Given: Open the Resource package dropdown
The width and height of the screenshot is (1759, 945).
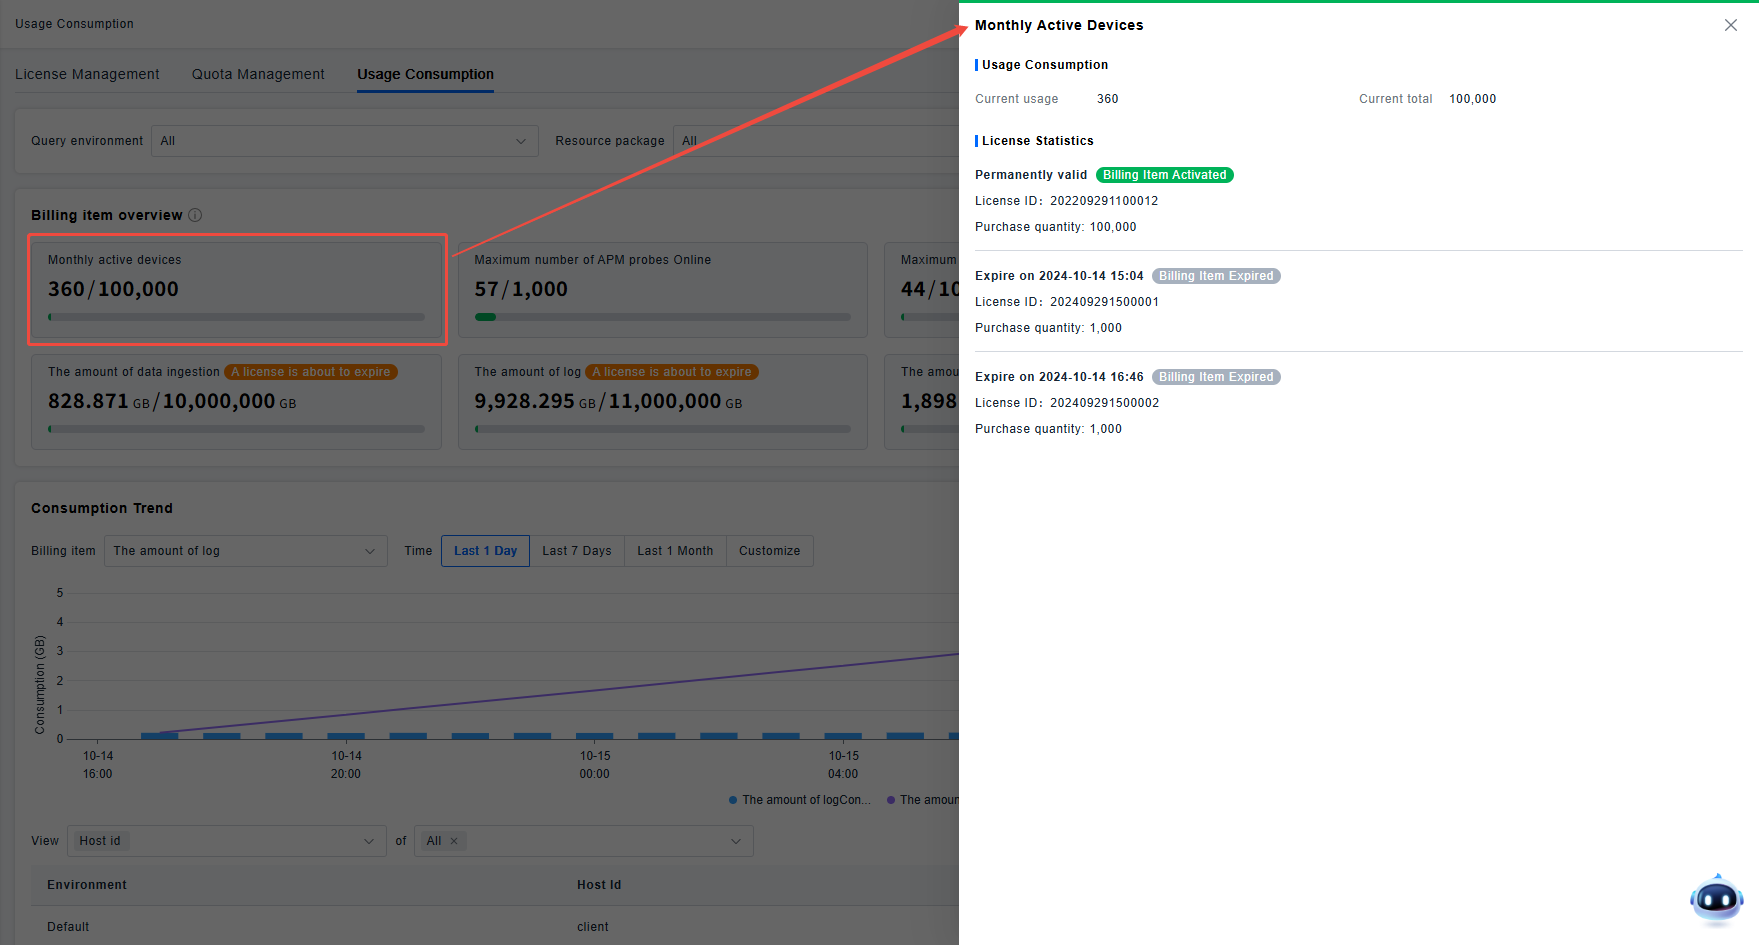Looking at the screenshot, I should (x=815, y=141).
